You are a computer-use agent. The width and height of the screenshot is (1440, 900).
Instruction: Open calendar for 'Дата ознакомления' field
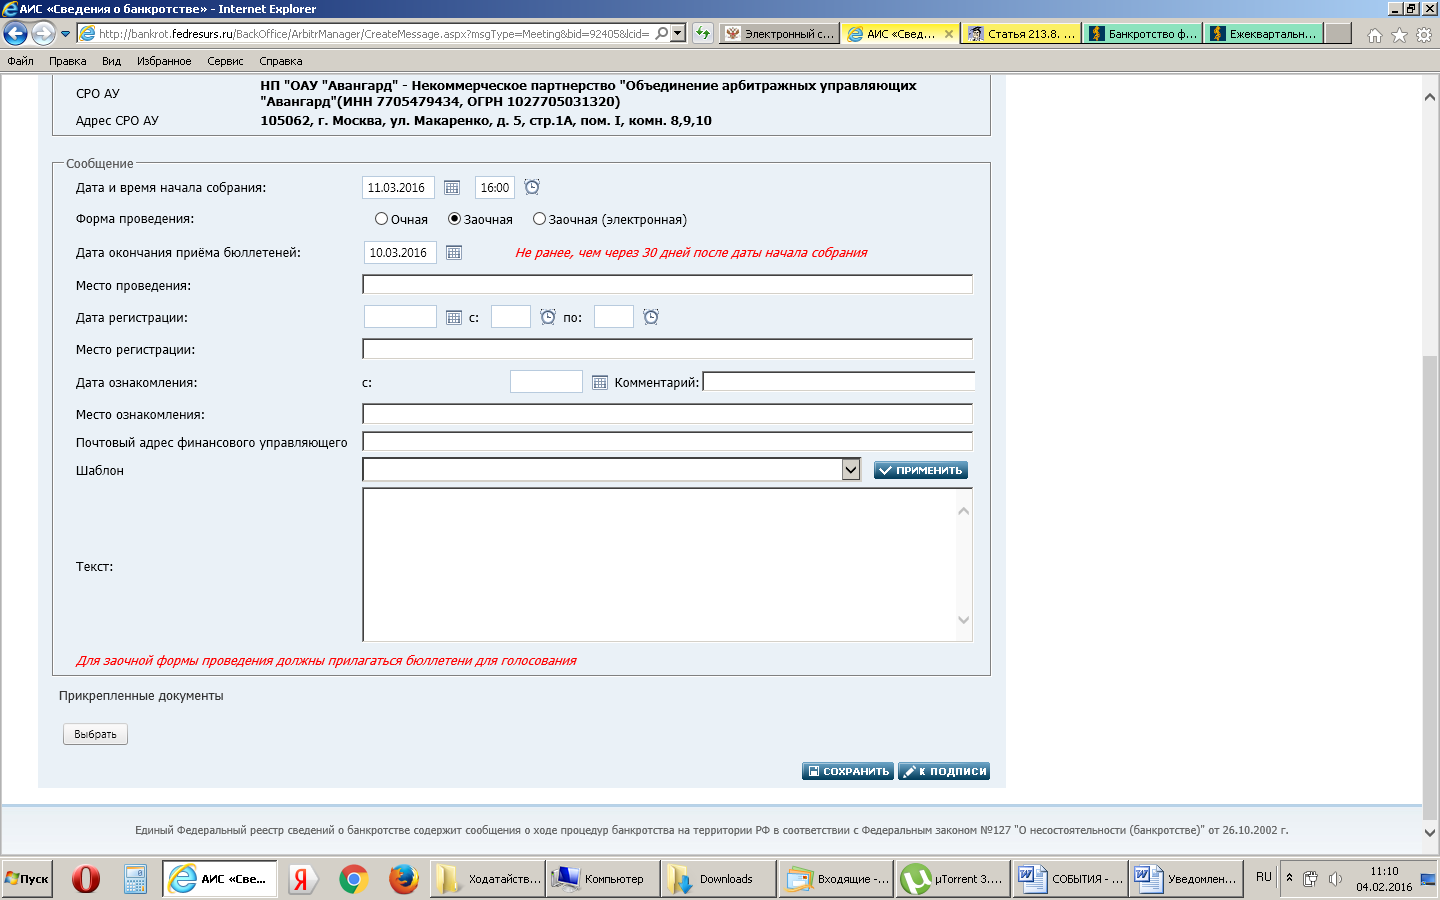600,383
